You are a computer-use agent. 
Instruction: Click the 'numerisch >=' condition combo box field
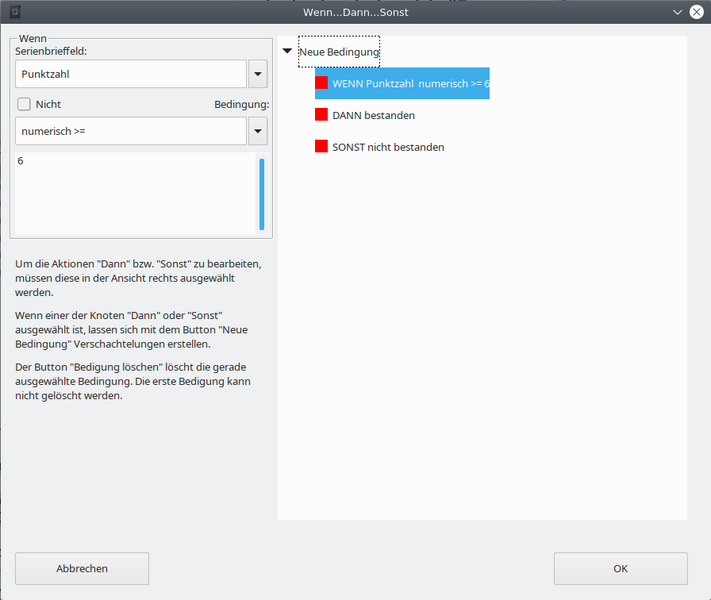130,131
